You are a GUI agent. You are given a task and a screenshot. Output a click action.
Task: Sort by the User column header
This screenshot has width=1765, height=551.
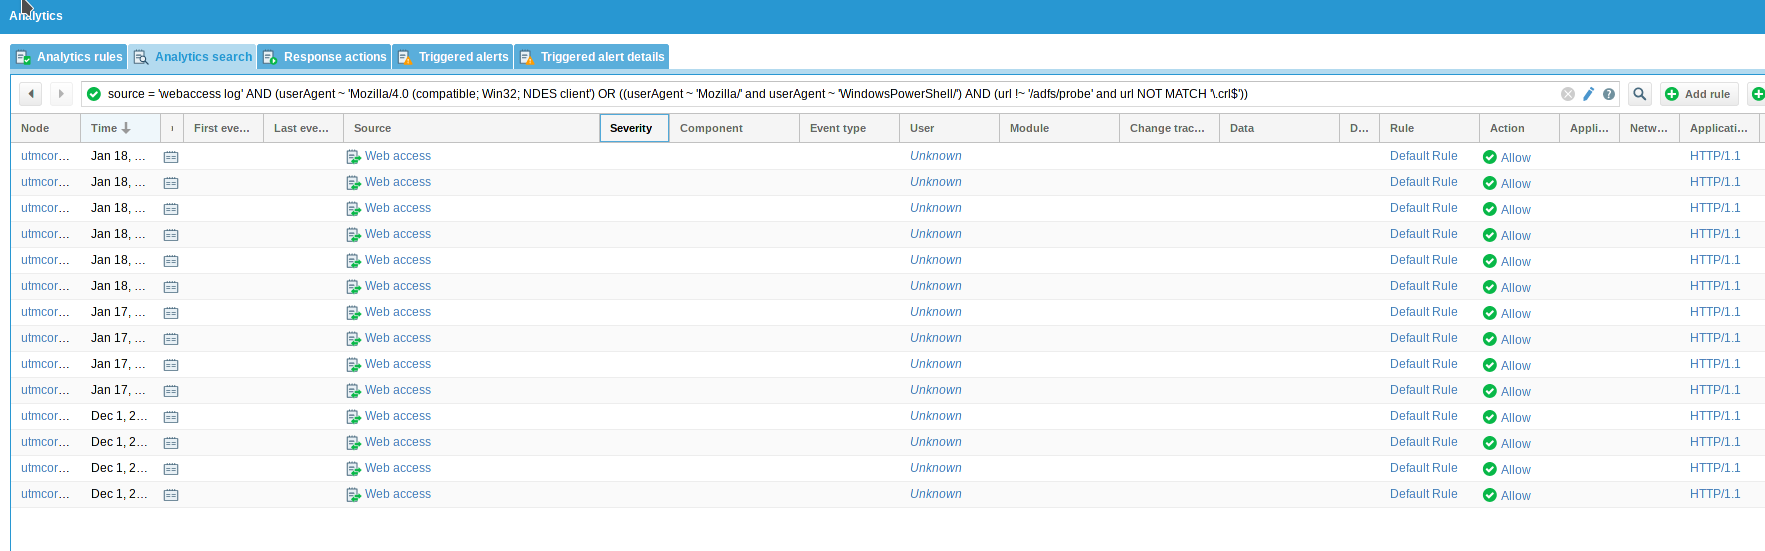(x=949, y=128)
